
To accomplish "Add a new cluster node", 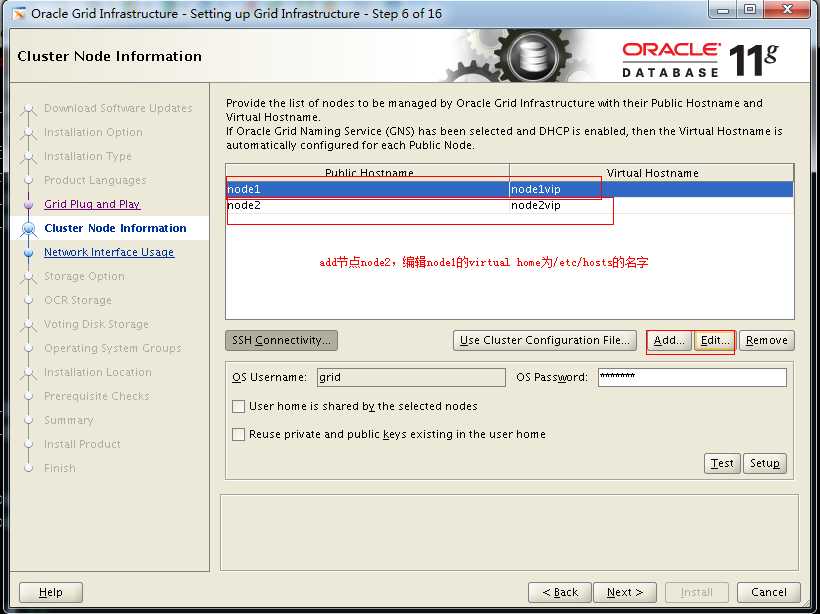I will pos(669,340).
